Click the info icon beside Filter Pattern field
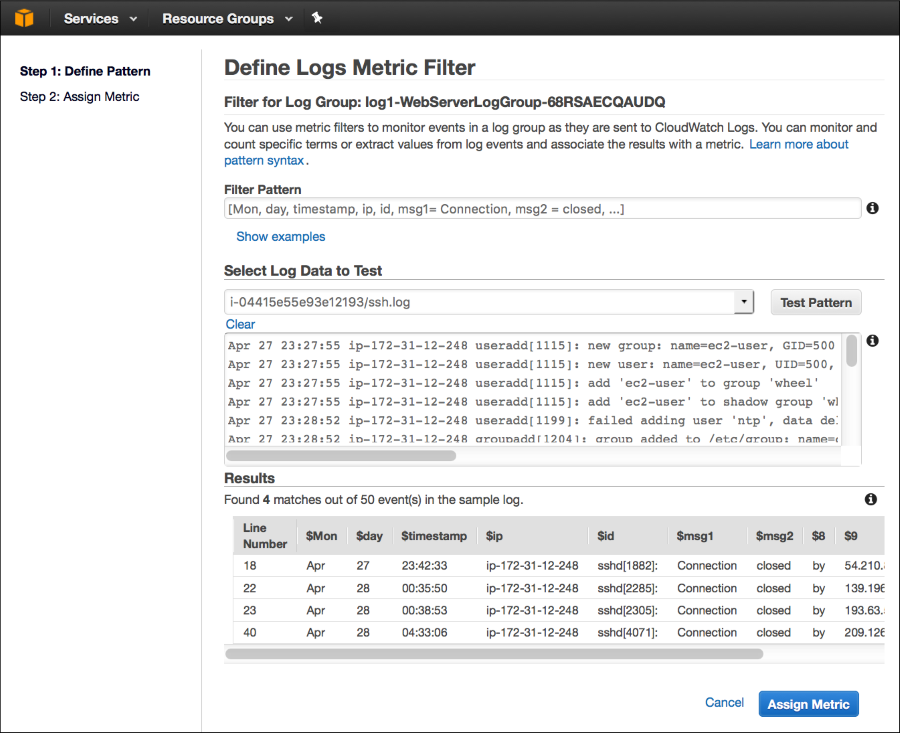The height and width of the screenshot is (733, 900). (x=871, y=208)
